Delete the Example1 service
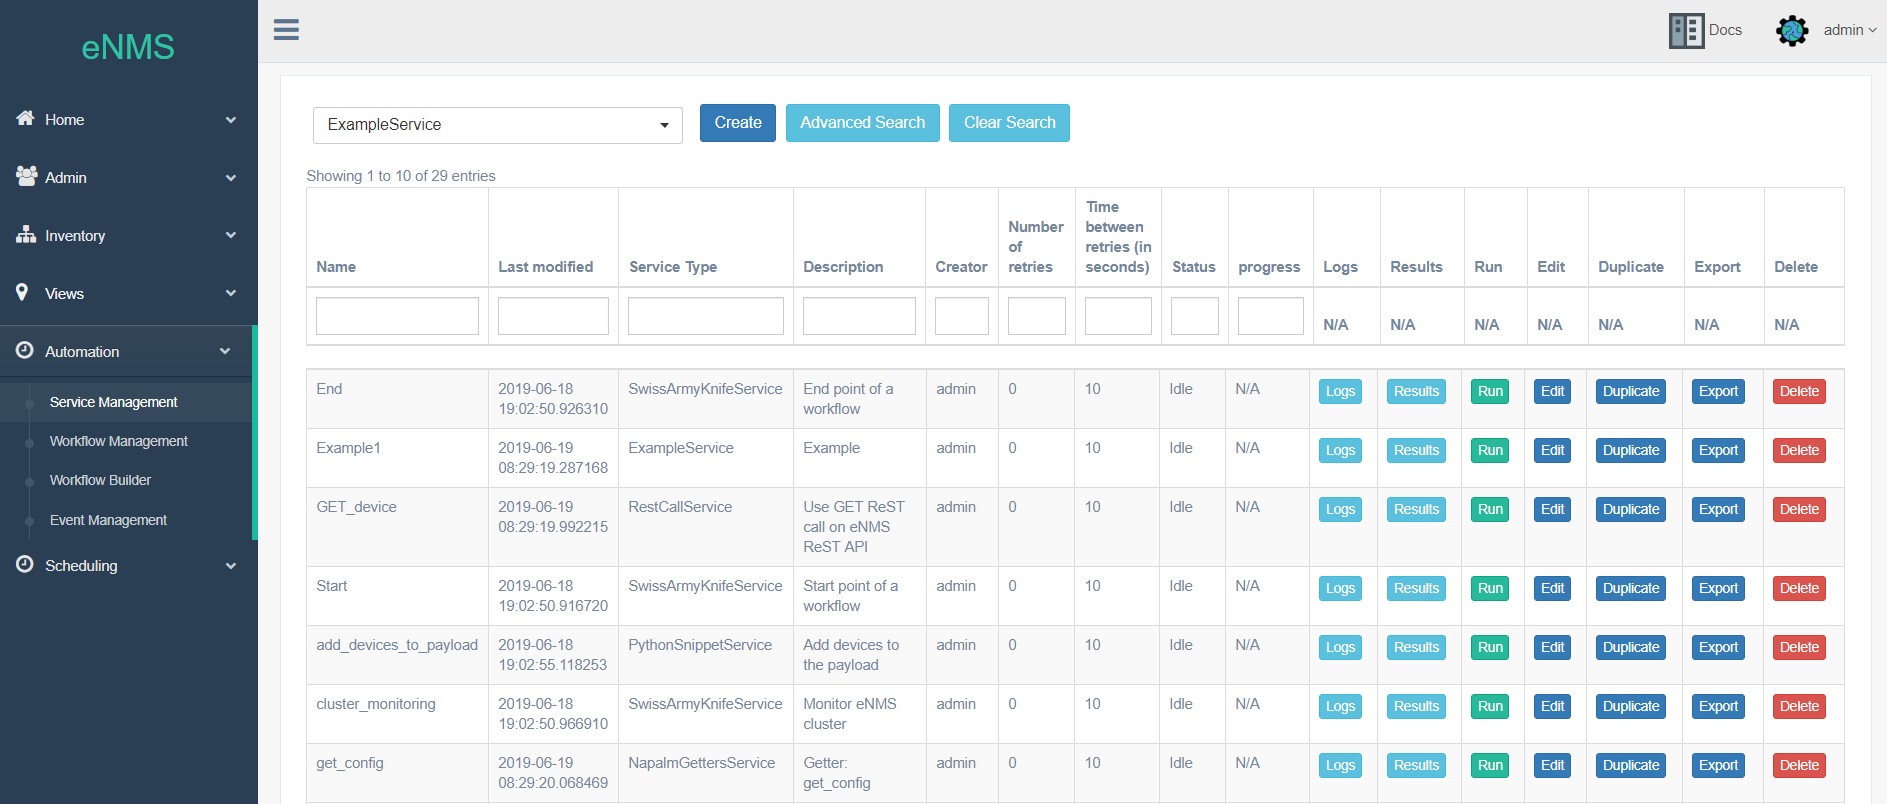 [x=1799, y=451]
